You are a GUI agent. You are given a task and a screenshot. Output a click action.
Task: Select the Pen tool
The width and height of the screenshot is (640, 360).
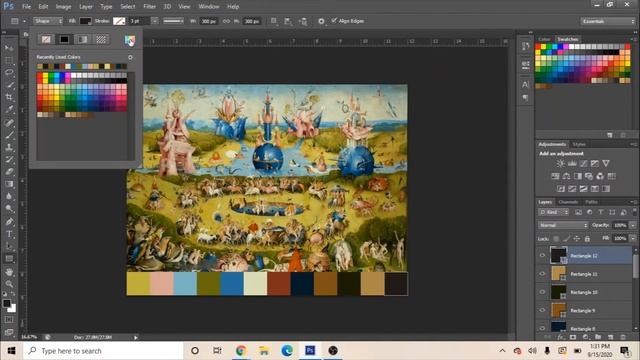[x=9, y=222]
